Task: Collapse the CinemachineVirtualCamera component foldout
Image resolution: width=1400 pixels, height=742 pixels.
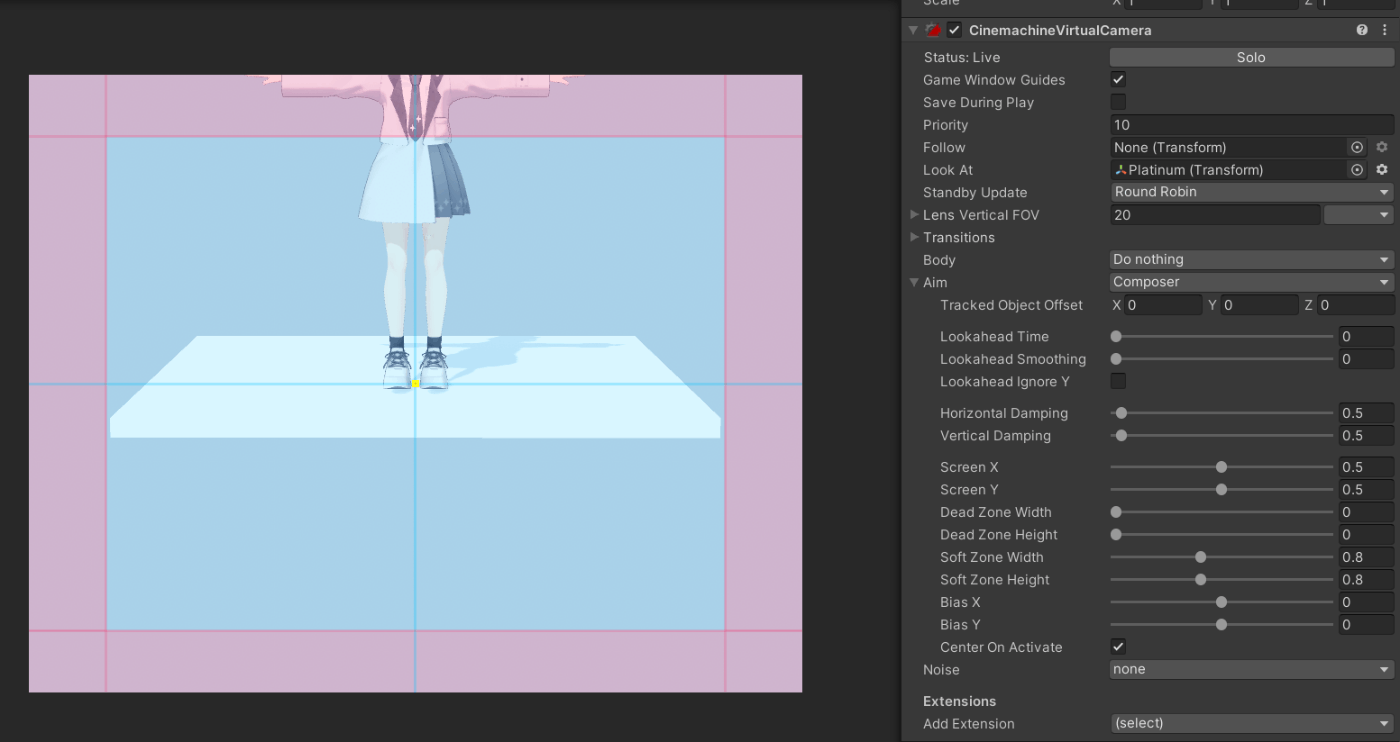Action: coord(913,30)
